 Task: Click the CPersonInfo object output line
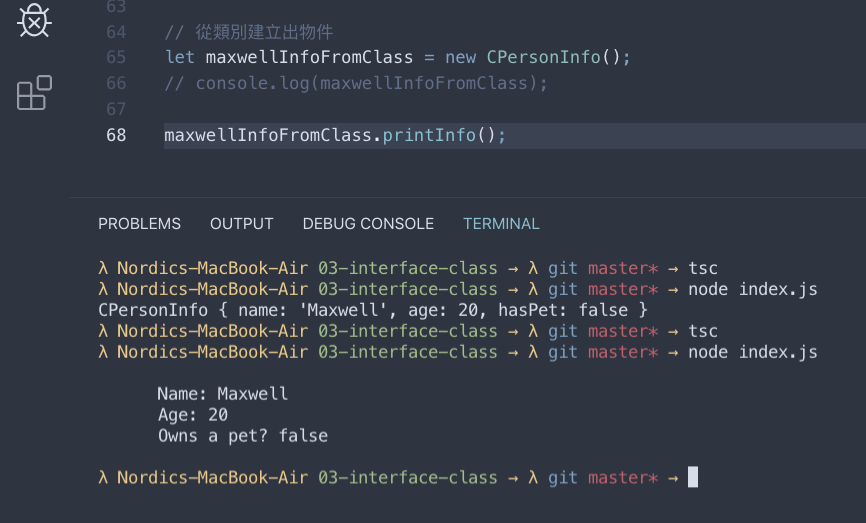pyautogui.click(x=373, y=310)
